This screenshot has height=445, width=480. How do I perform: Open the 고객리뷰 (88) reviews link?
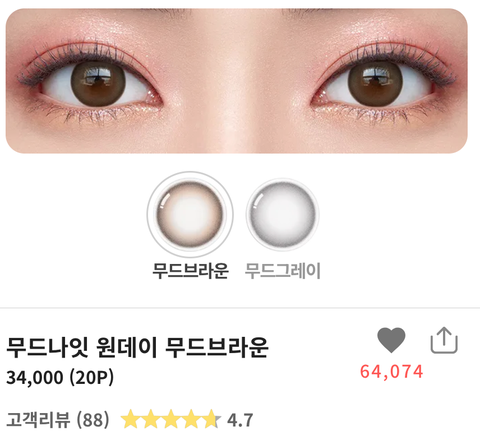pyautogui.click(x=58, y=420)
